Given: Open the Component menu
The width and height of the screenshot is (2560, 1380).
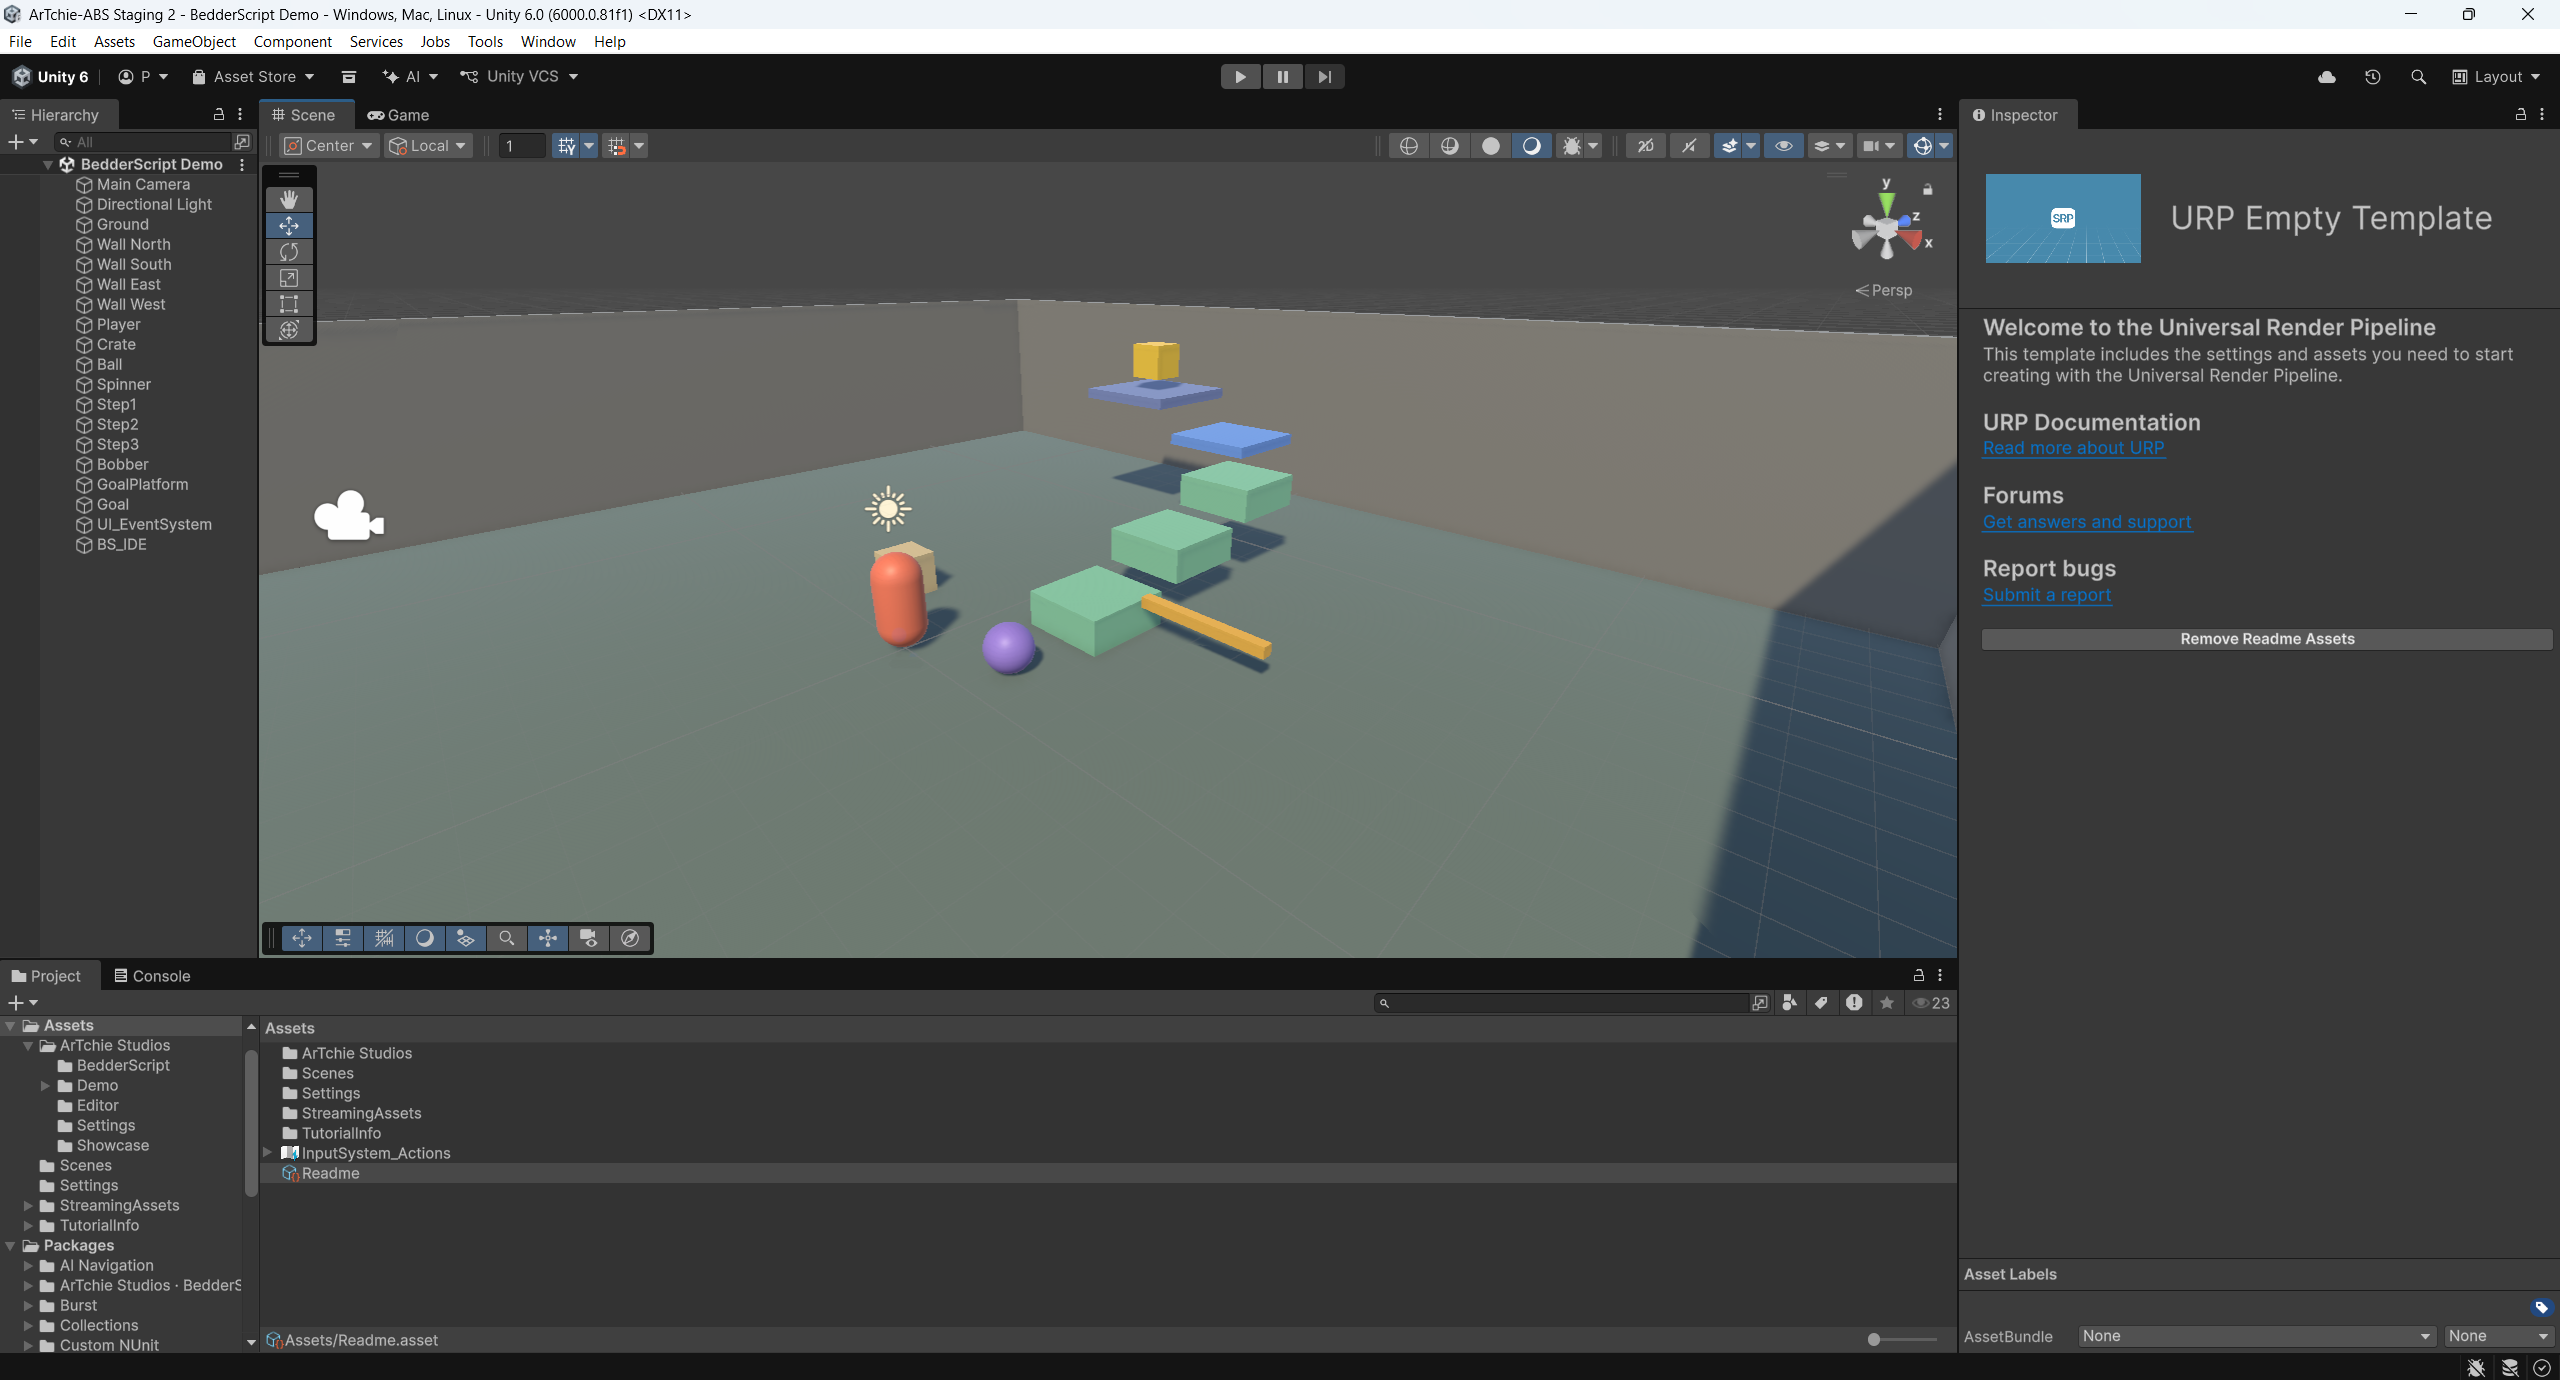Looking at the screenshot, I should pos(292,42).
